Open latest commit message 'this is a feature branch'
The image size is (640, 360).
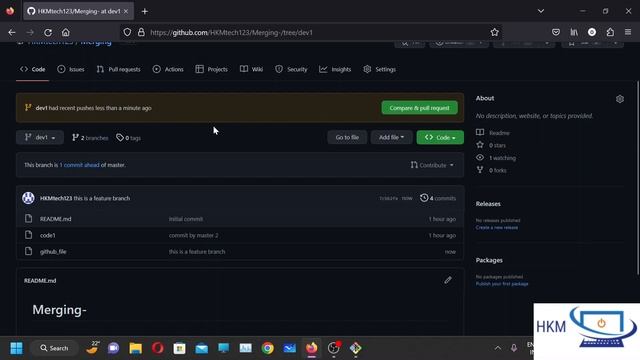(102, 198)
